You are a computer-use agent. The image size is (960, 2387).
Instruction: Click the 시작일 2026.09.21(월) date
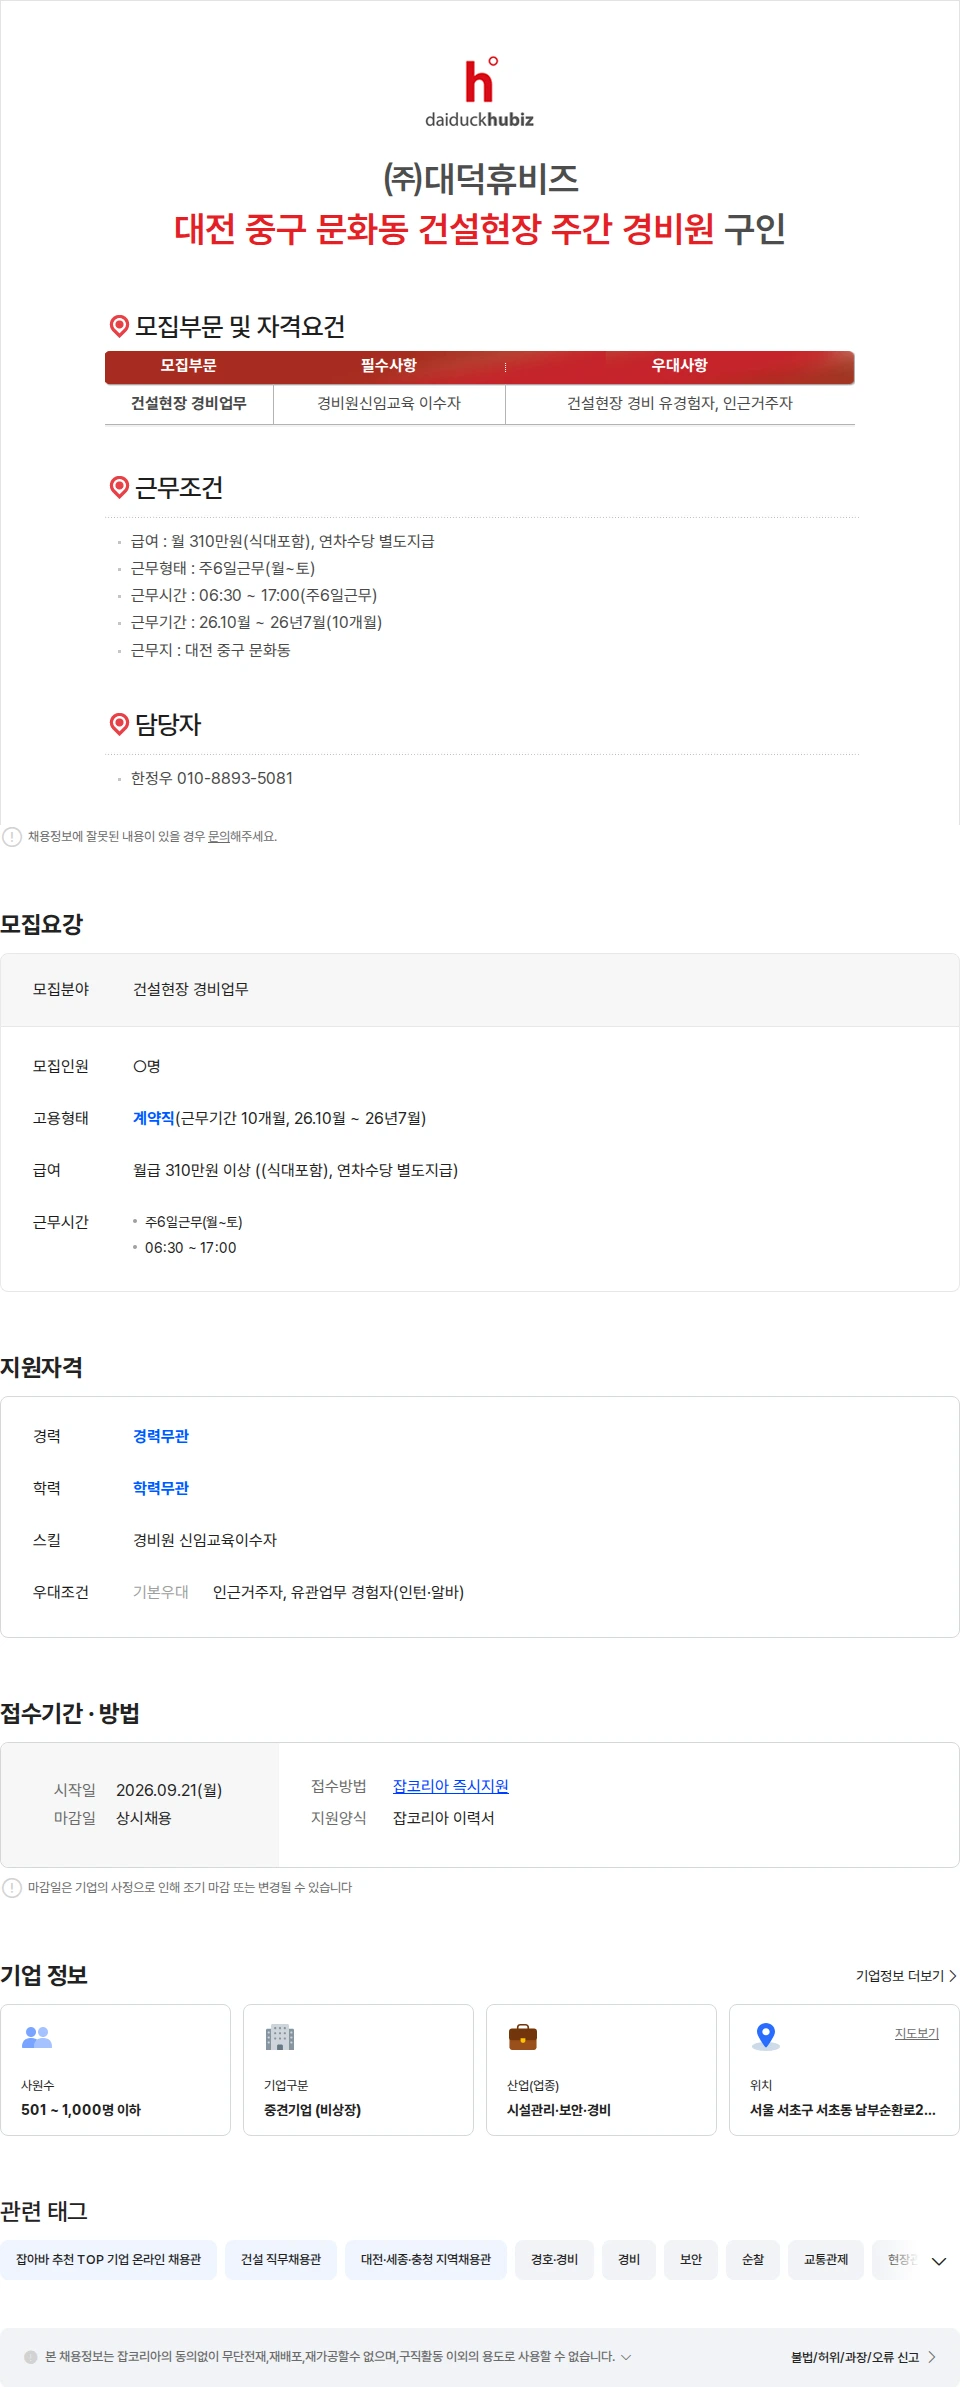pyautogui.click(x=169, y=1790)
